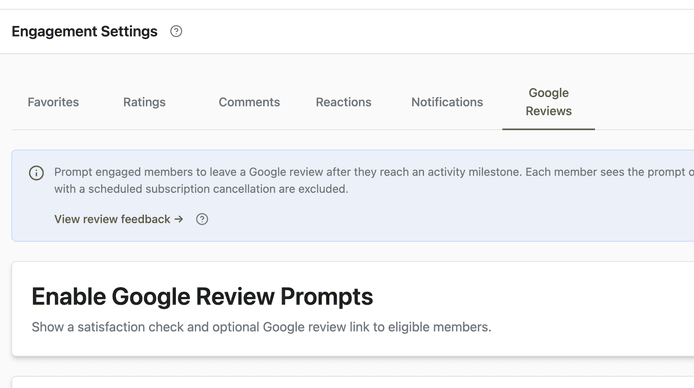Click the banner text about prompting engaged members
Image resolution: width=694 pixels, height=388 pixels.
pyautogui.click(x=374, y=181)
